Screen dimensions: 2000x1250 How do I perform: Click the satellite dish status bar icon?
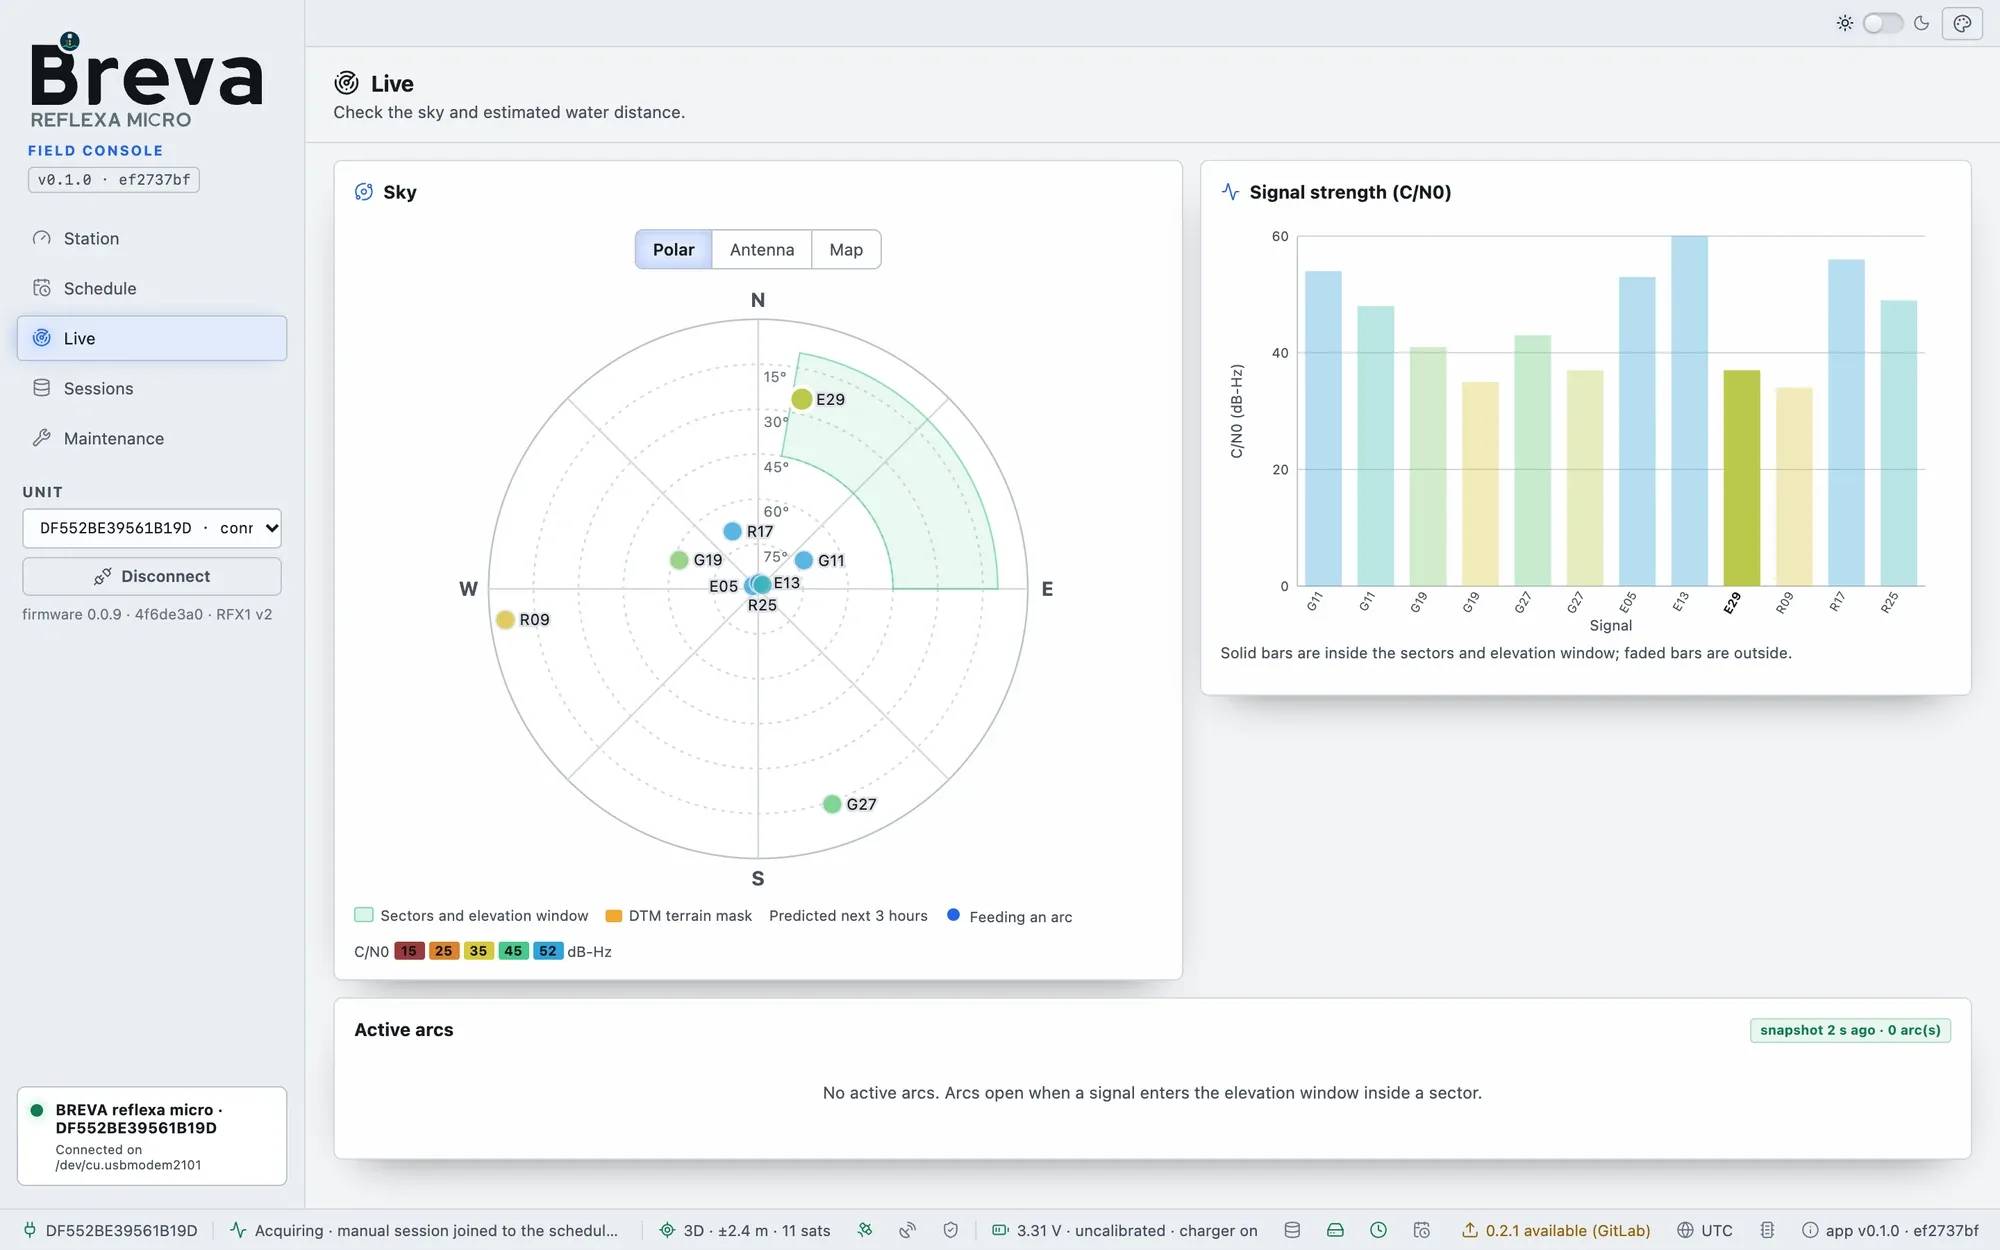click(908, 1230)
